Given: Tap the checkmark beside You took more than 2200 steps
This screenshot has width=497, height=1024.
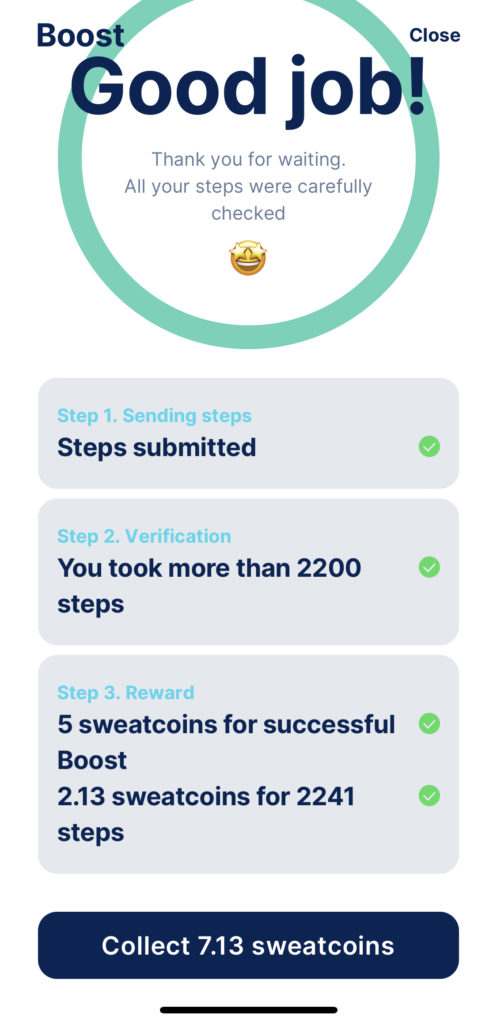Looking at the screenshot, I should coord(429,567).
